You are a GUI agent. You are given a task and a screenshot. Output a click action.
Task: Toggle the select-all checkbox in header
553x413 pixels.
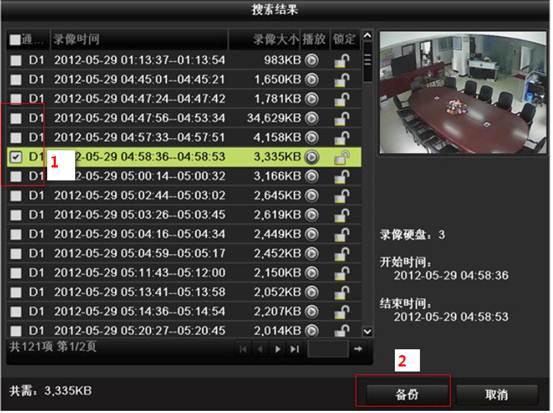click(15, 40)
